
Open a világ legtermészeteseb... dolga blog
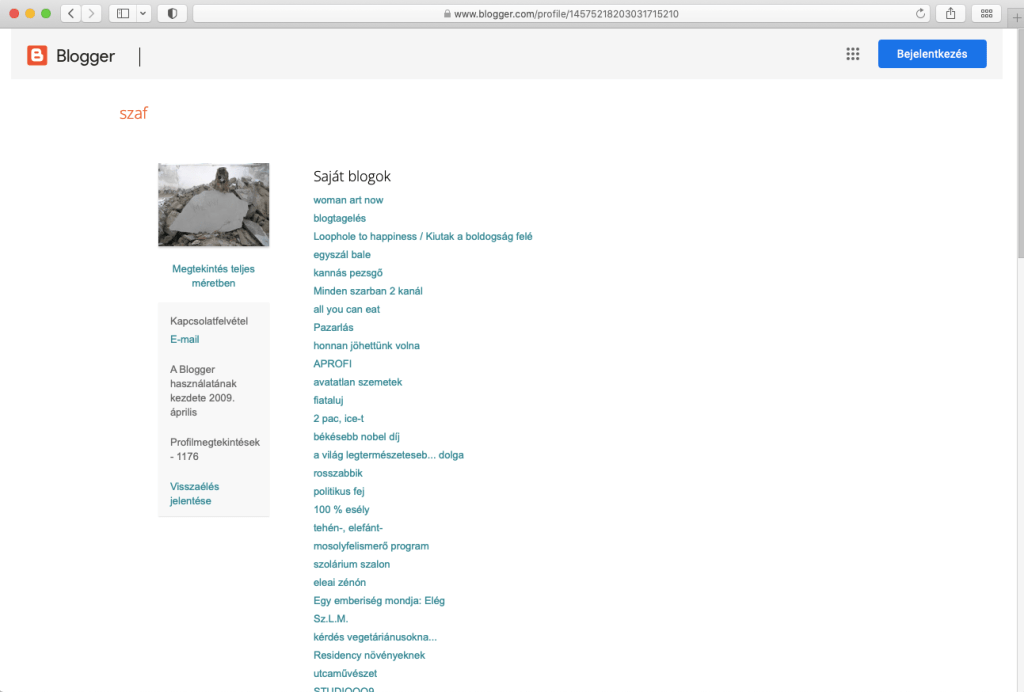point(389,455)
